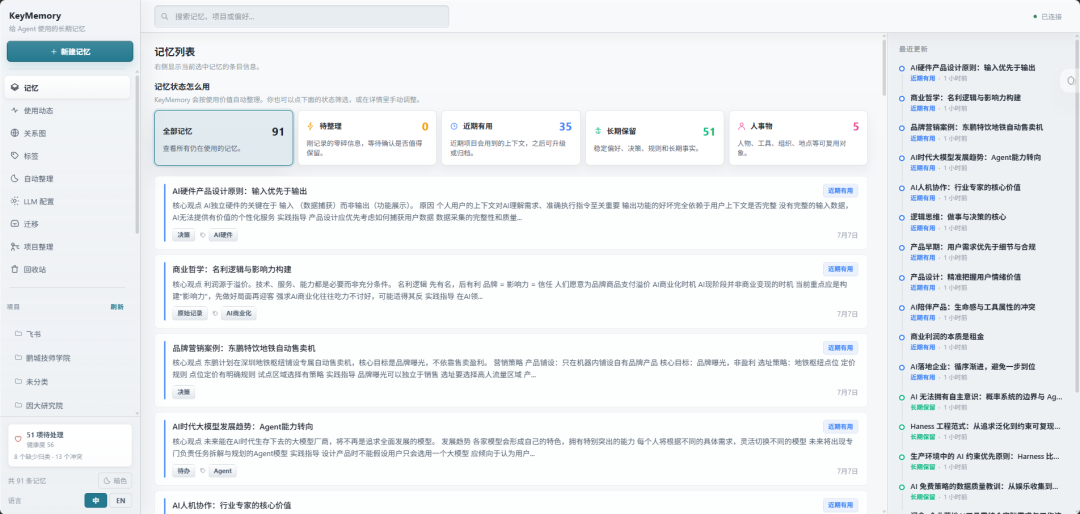Click the 迁移 box icon
The width and height of the screenshot is (1080, 514).
point(15,224)
